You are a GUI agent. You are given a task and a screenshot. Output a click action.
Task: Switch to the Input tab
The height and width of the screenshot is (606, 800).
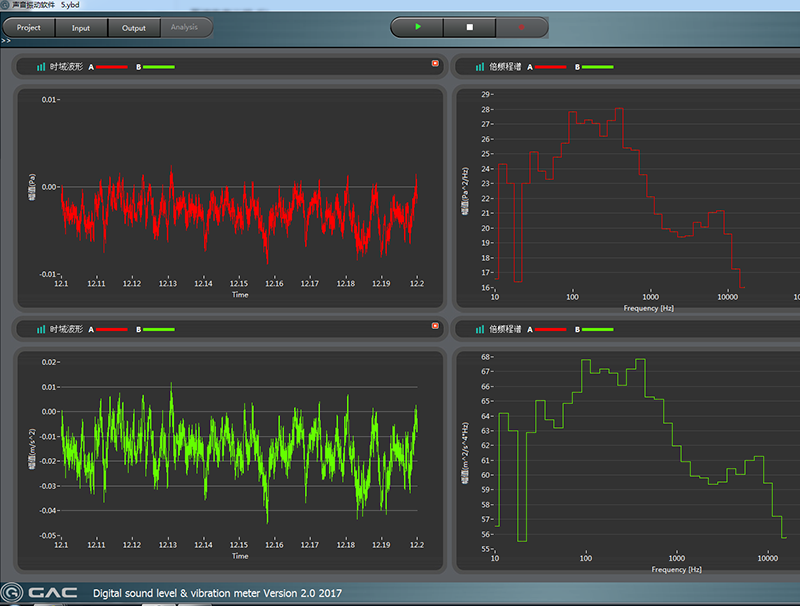tap(81, 28)
